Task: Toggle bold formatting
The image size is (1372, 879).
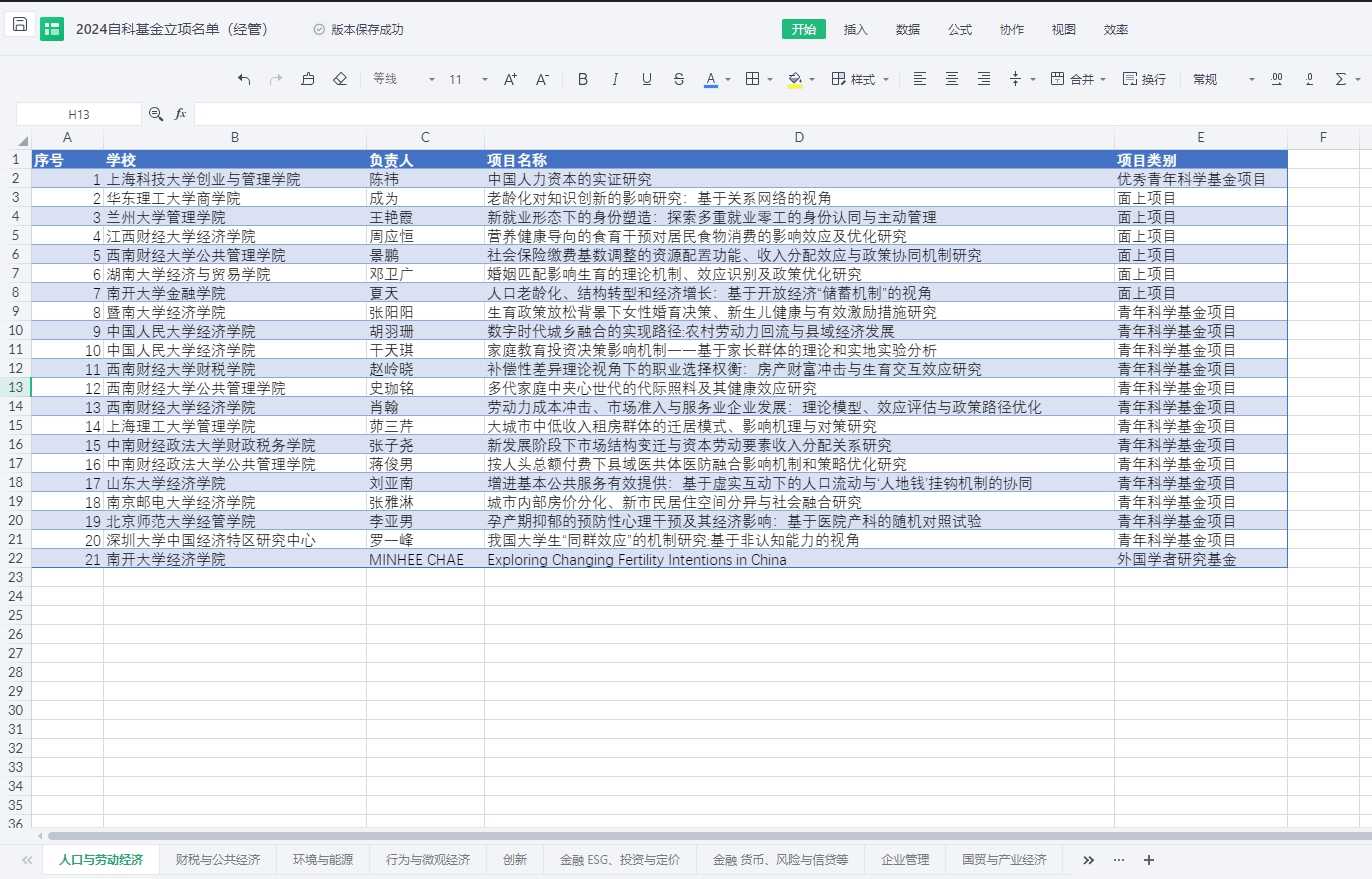Action: click(583, 79)
